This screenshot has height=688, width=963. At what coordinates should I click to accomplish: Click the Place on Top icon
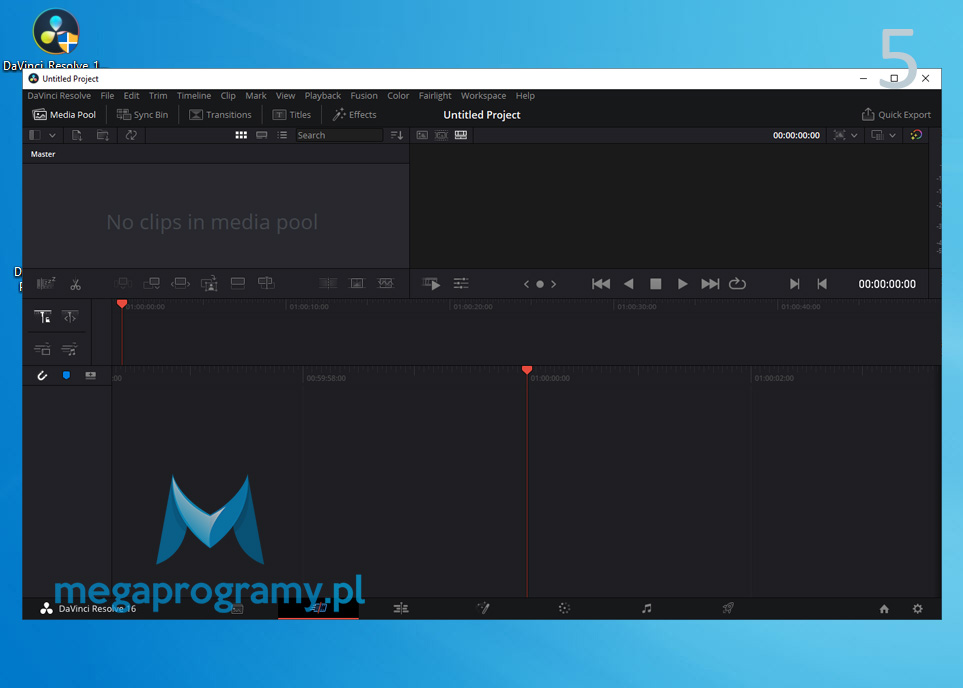click(238, 283)
